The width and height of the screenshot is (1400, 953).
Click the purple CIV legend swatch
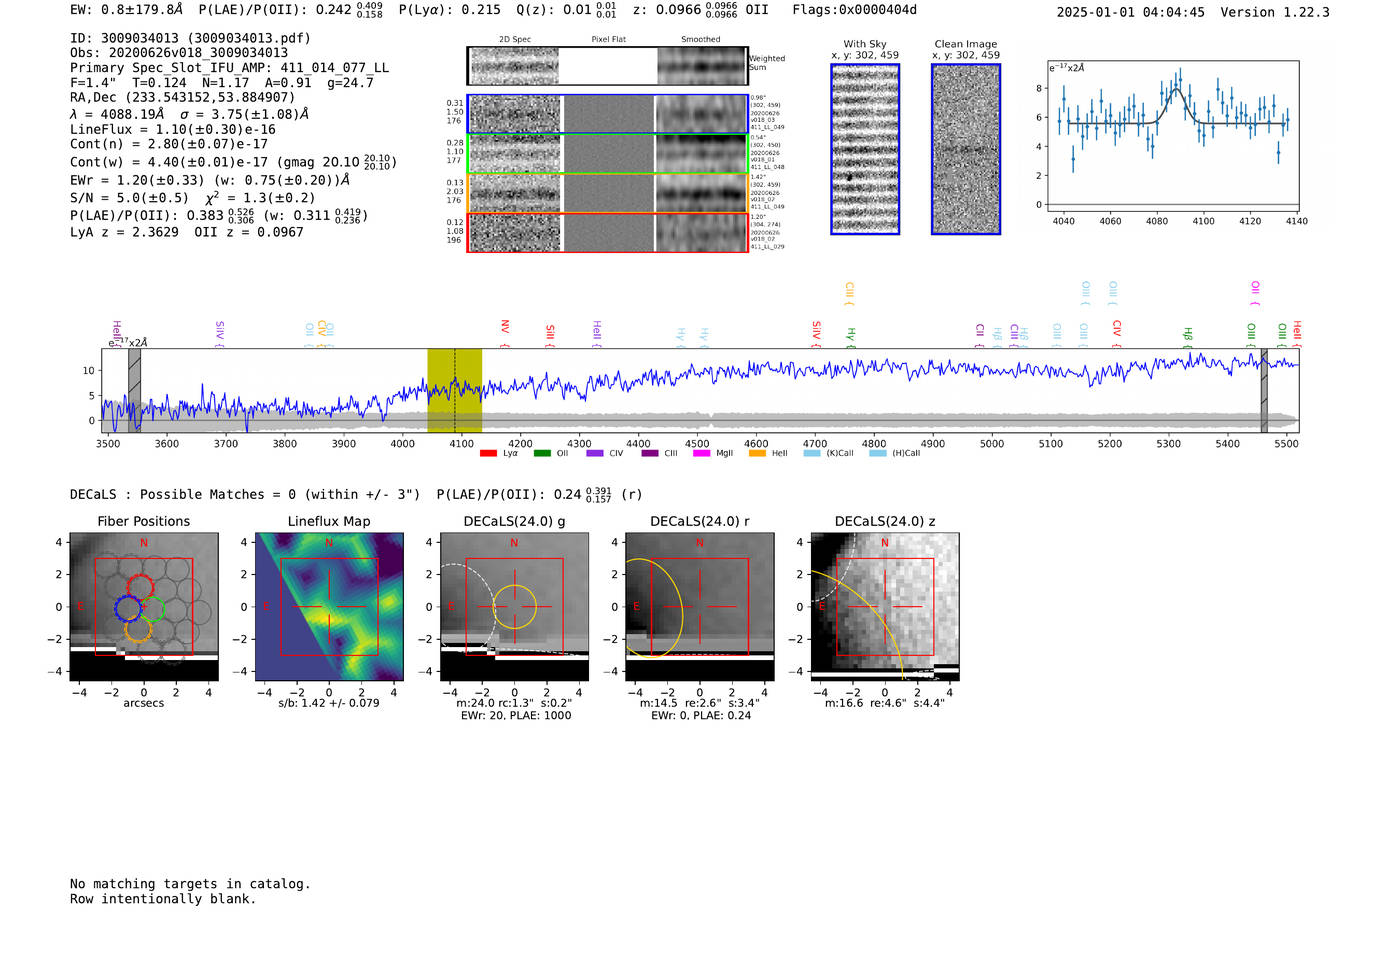tap(595, 453)
